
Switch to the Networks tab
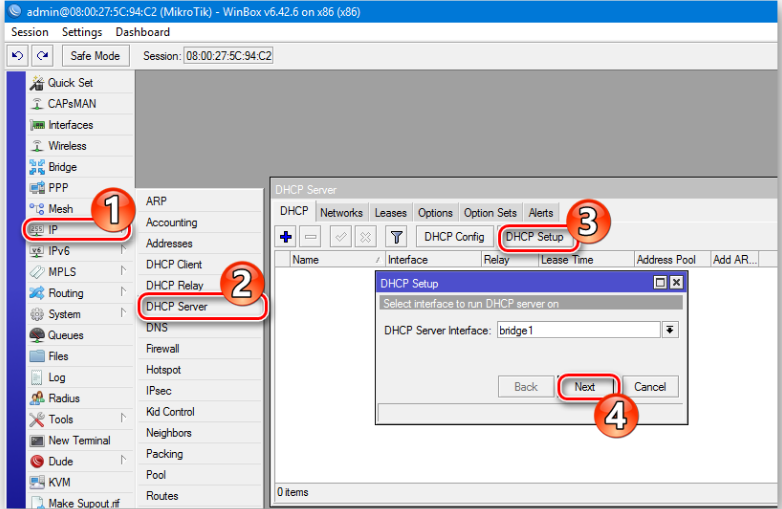click(341, 212)
